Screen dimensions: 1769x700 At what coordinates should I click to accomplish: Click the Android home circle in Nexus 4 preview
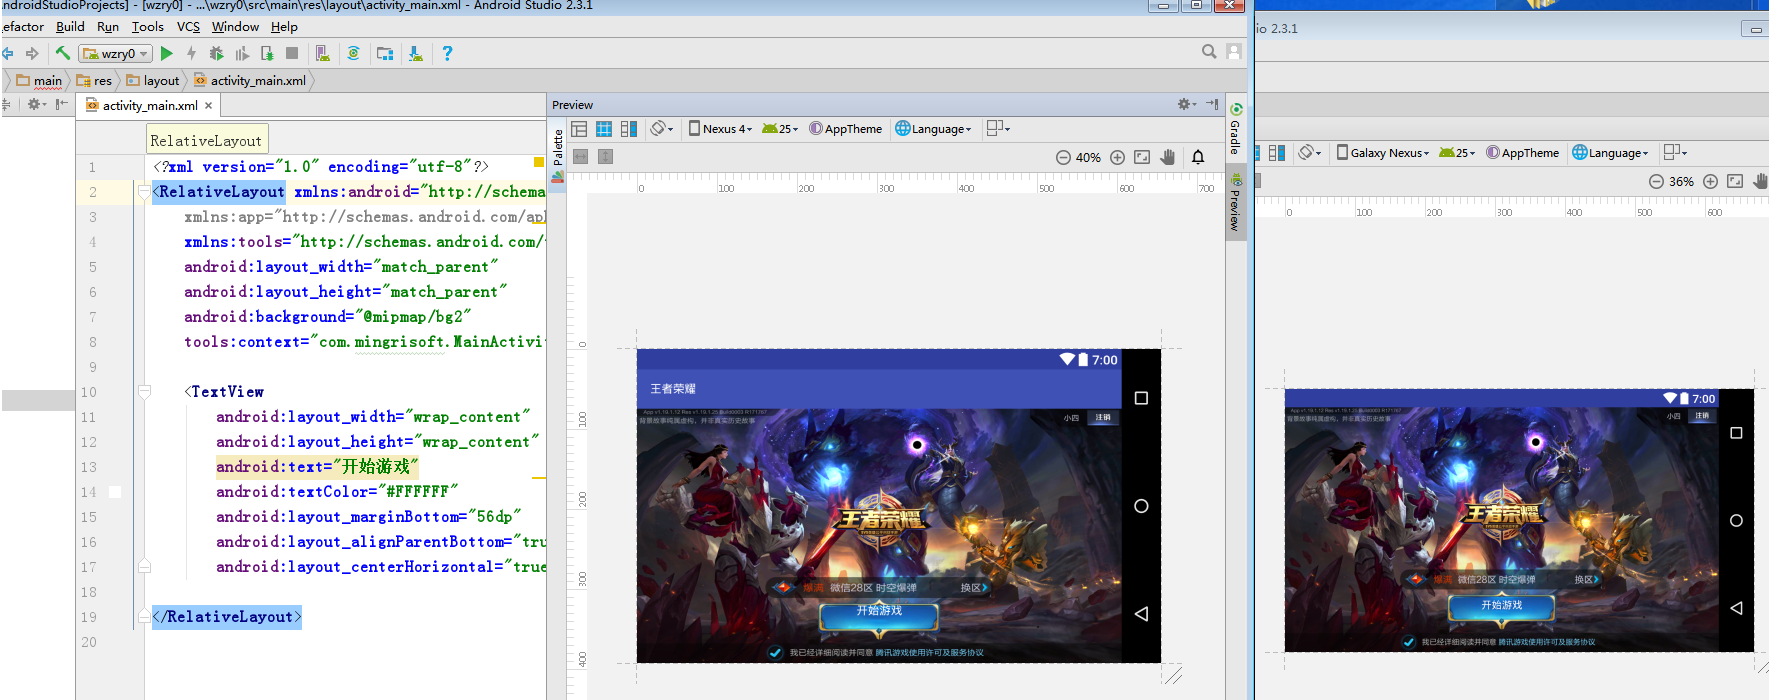[1141, 506]
